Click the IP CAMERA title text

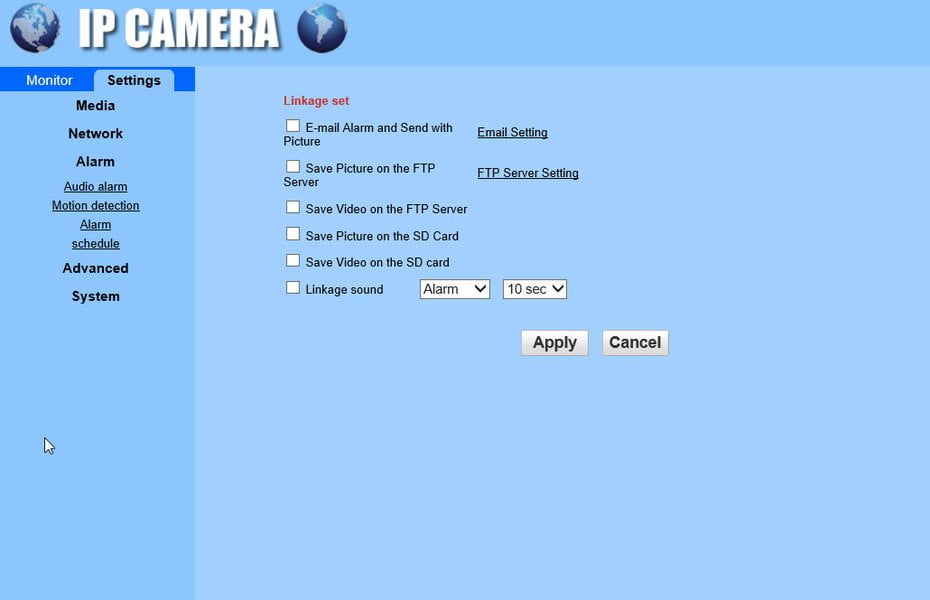point(179,28)
